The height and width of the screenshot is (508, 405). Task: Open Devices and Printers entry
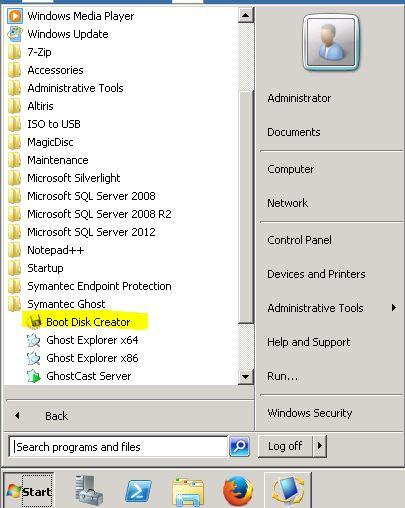click(316, 274)
